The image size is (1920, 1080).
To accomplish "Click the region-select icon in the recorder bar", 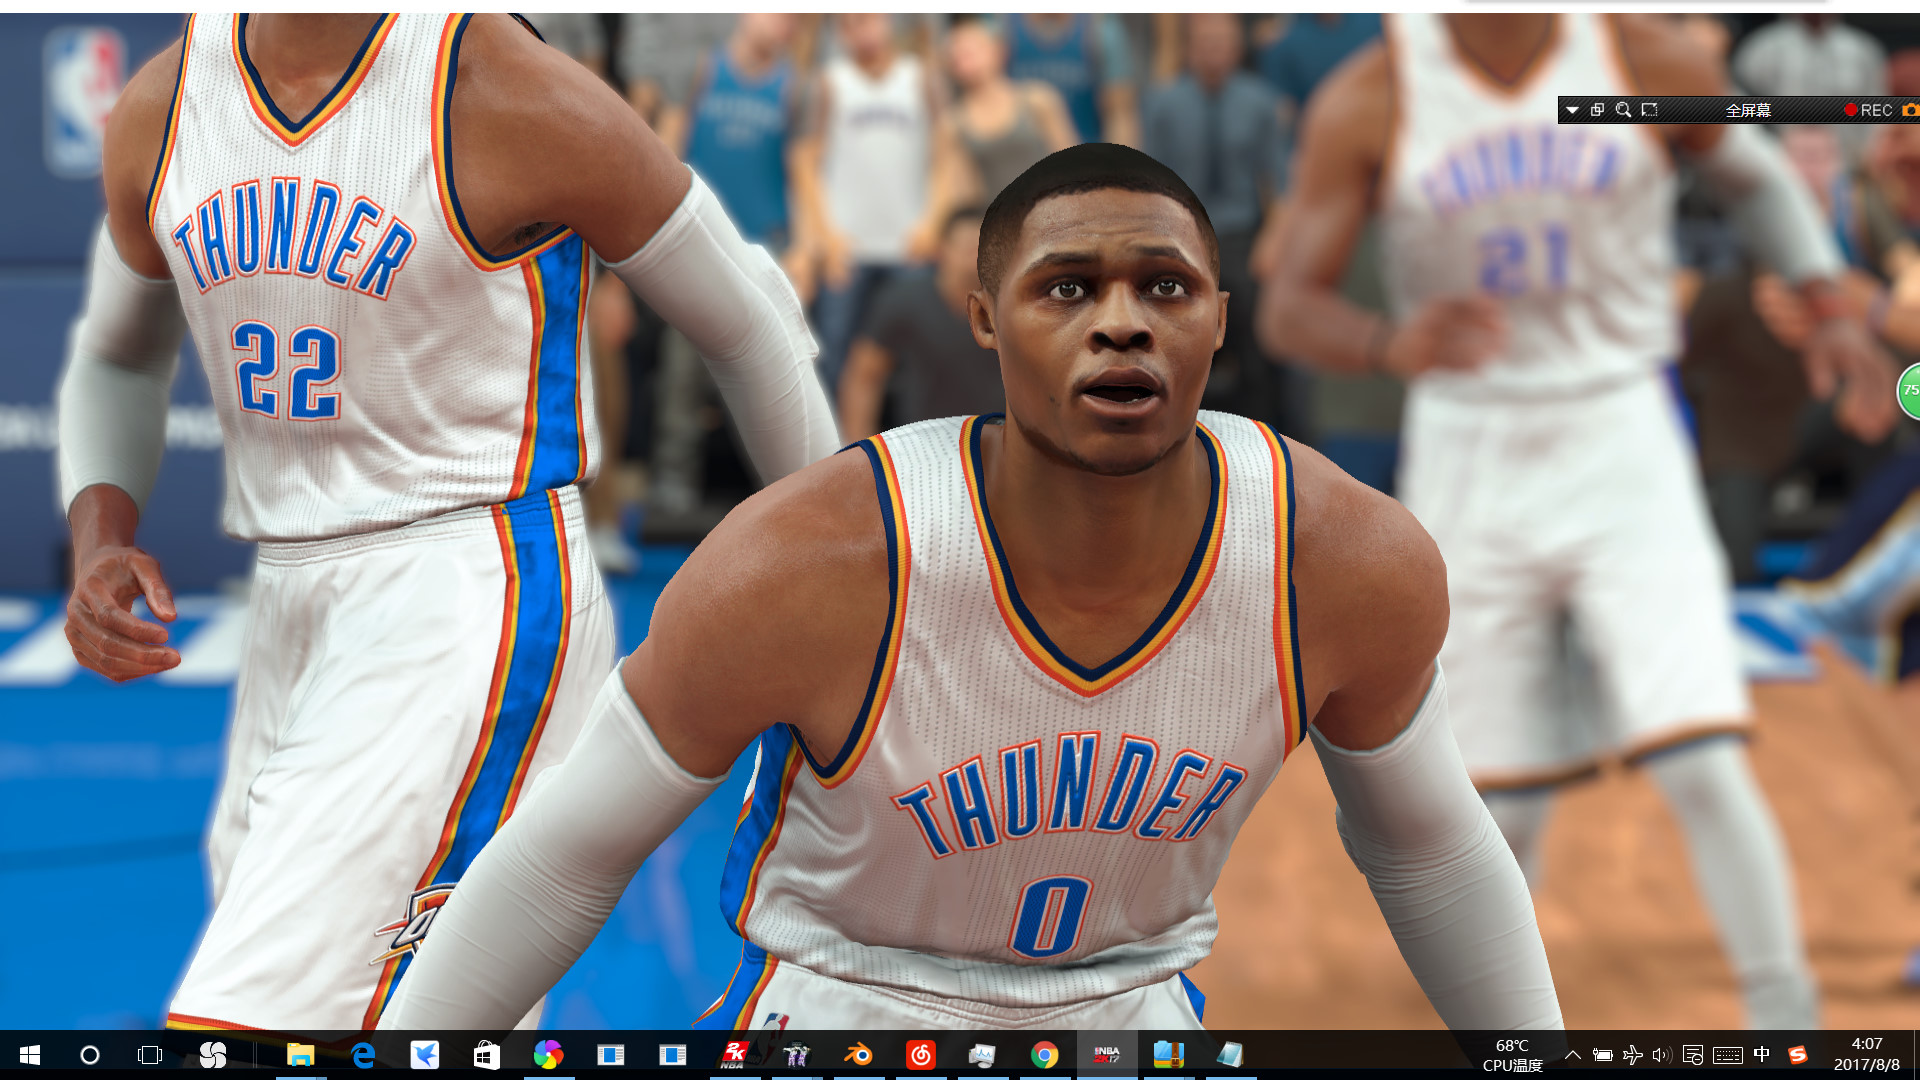I will (1650, 110).
